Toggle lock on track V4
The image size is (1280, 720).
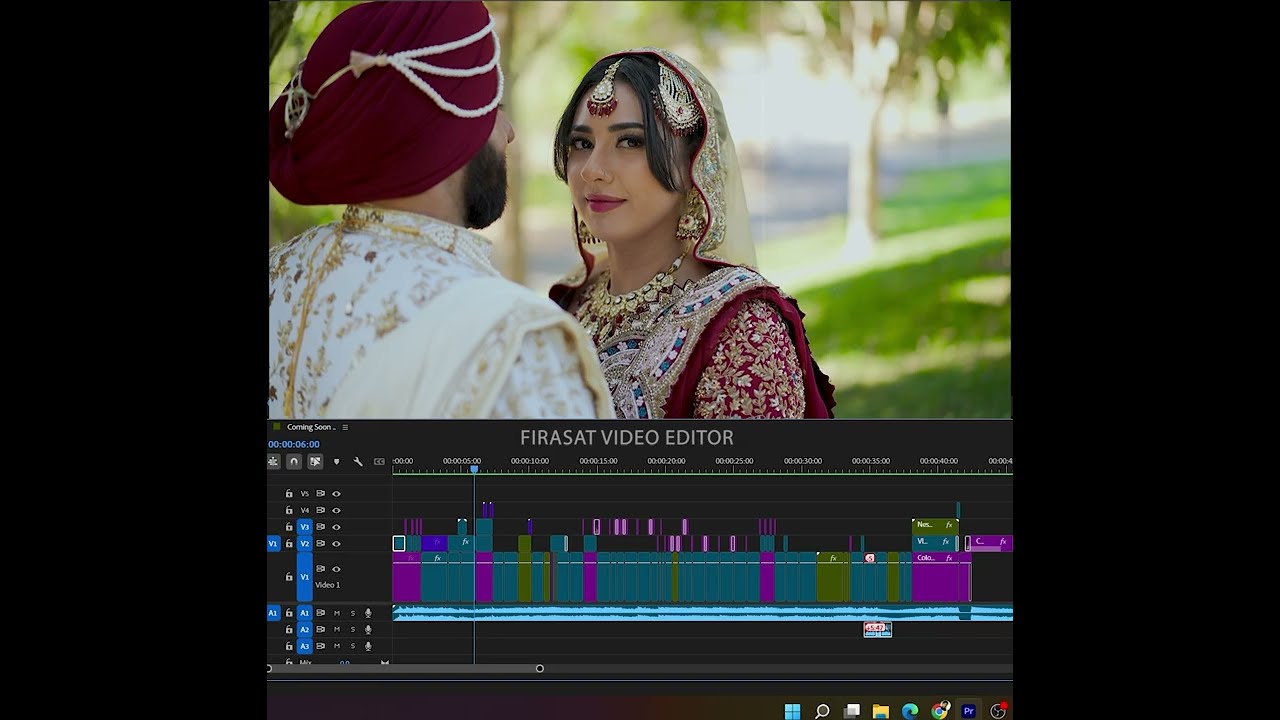click(x=289, y=510)
